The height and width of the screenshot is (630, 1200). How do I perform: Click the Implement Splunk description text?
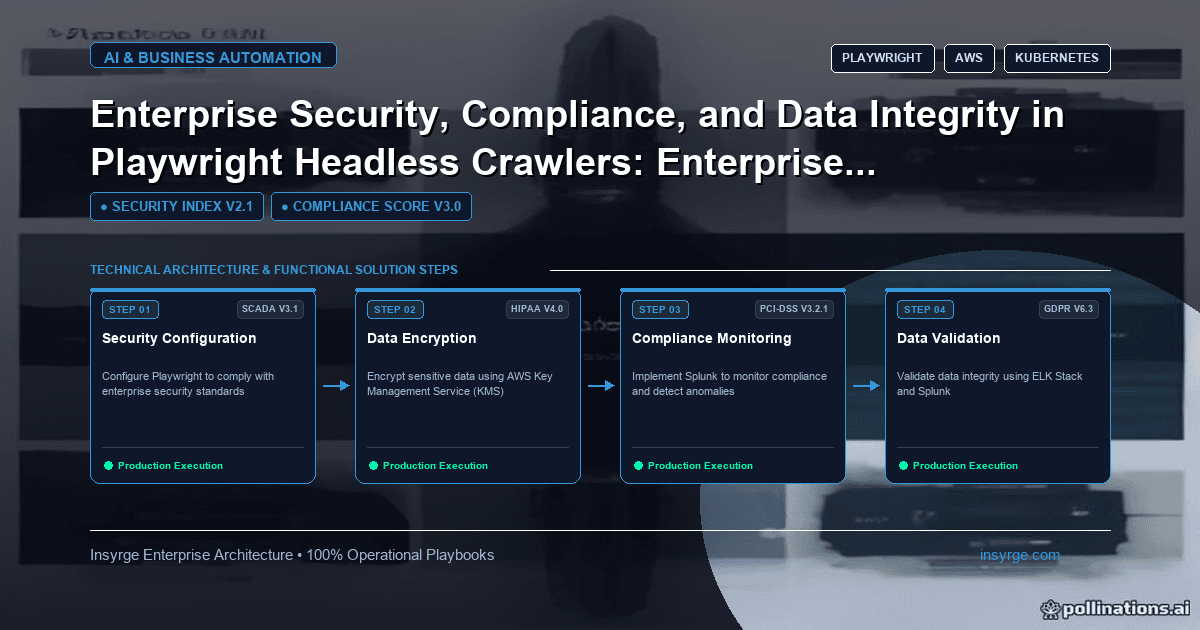click(729, 384)
